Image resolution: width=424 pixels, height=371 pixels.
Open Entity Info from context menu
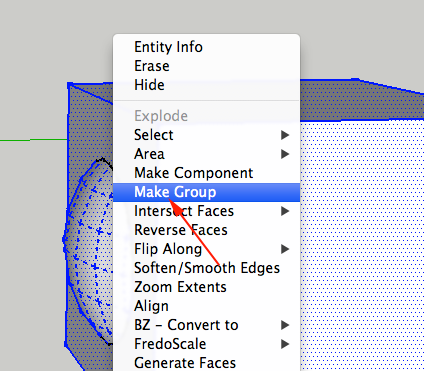point(206,47)
